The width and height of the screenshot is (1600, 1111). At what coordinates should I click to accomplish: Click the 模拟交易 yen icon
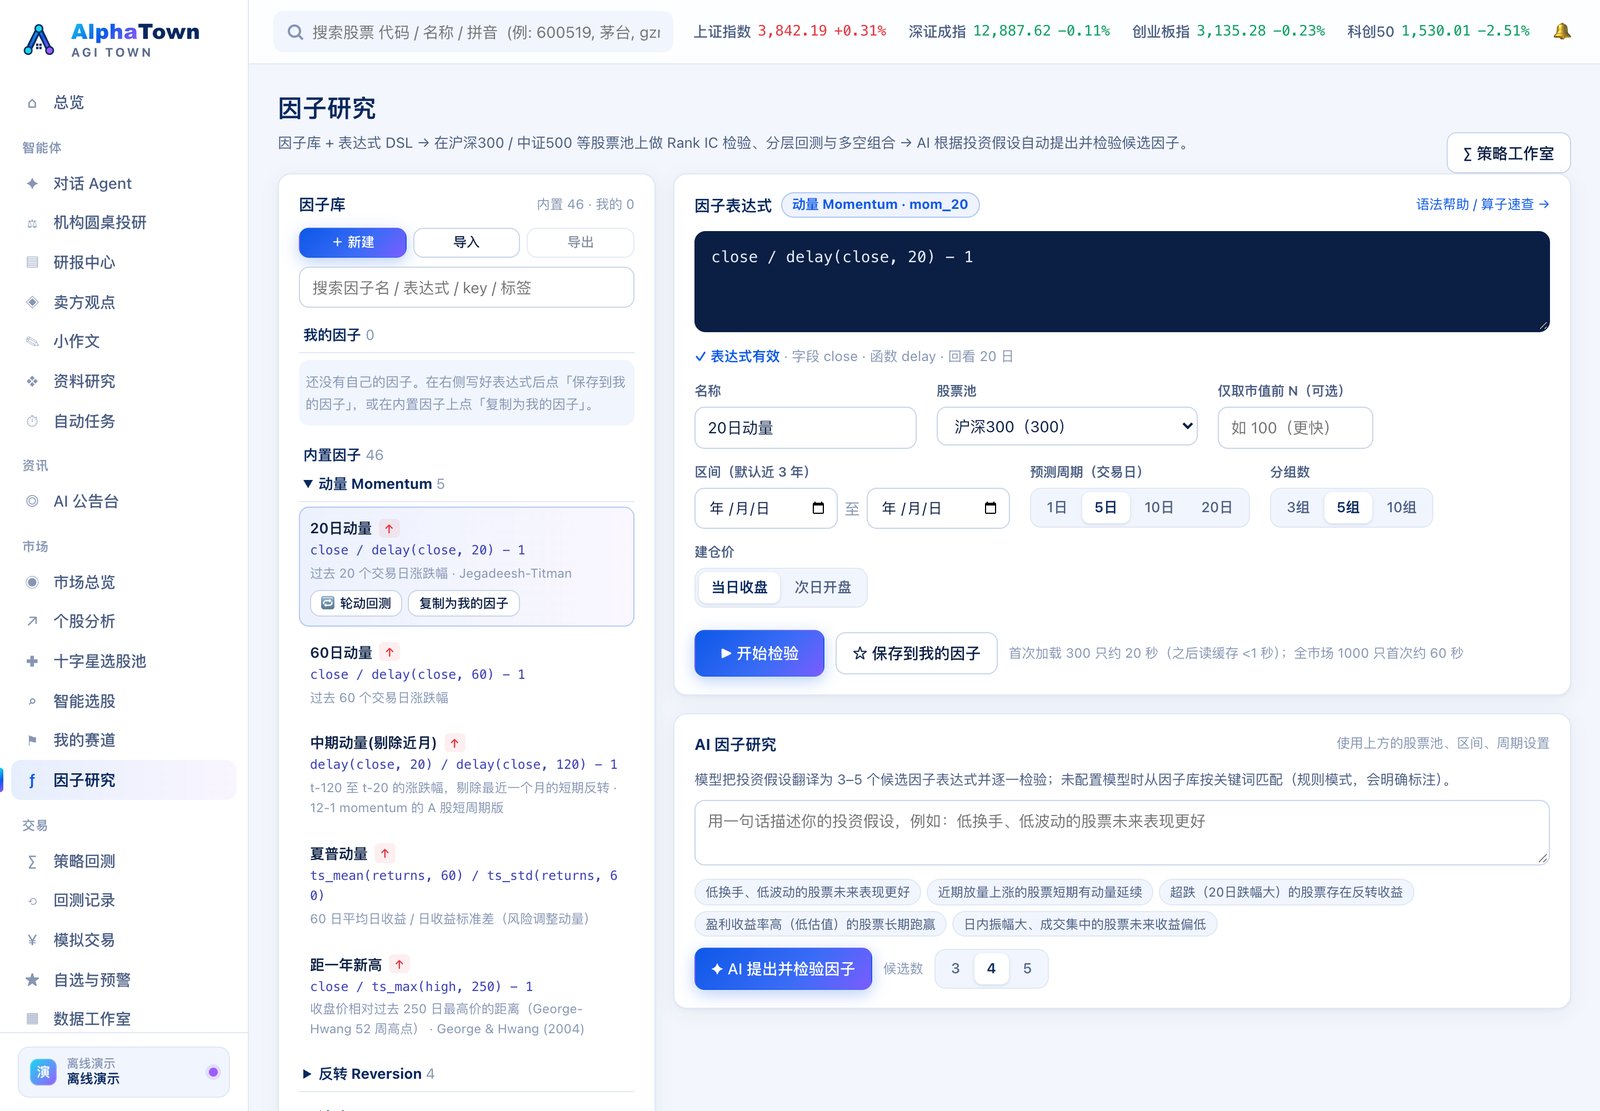click(32, 940)
